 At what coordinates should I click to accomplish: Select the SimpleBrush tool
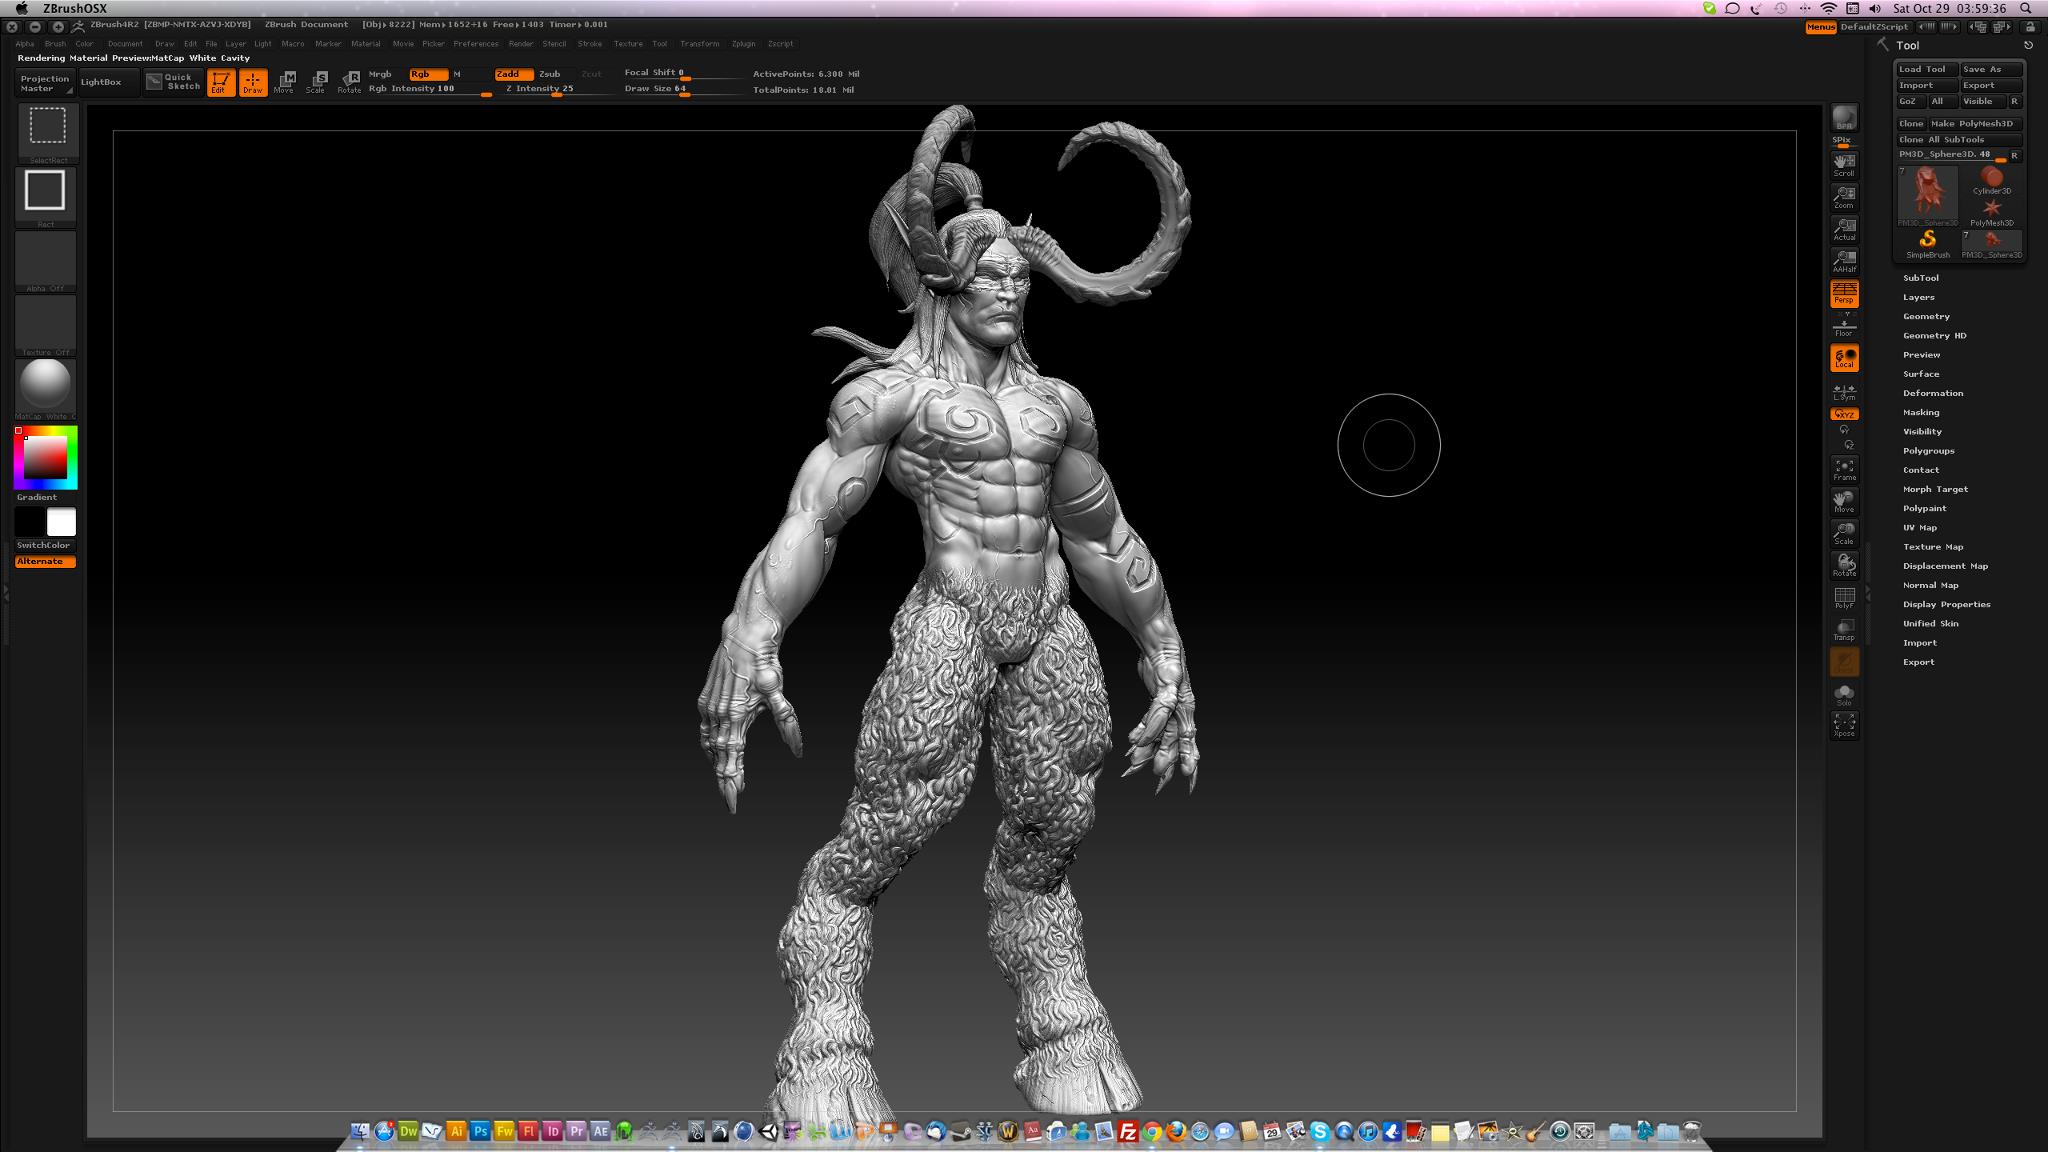1928,244
